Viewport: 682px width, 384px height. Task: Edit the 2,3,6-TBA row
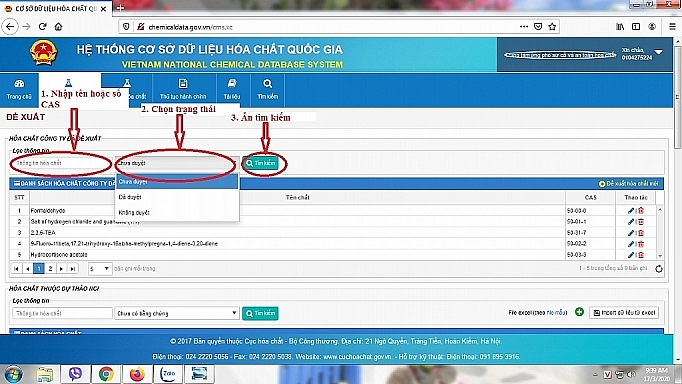coord(631,233)
